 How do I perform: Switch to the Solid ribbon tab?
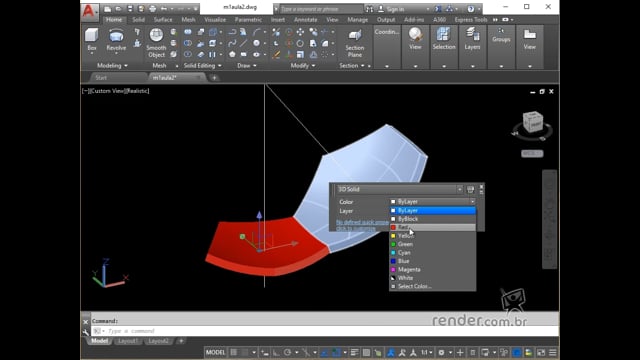click(x=138, y=20)
